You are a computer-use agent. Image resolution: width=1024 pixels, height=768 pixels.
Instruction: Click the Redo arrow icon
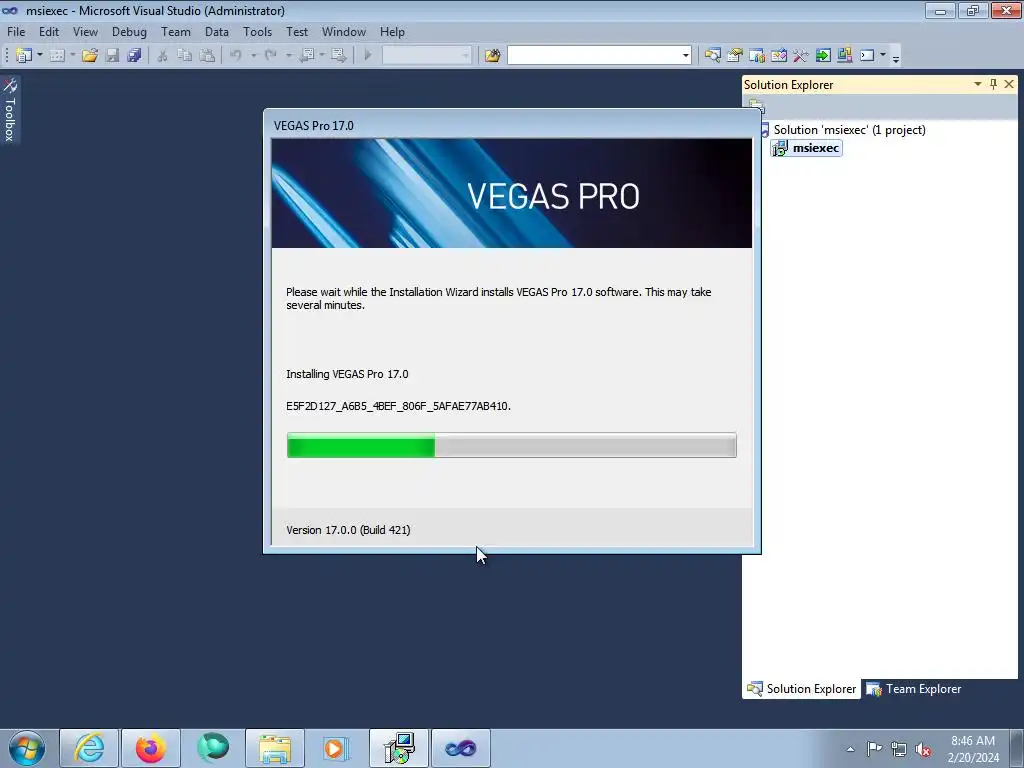pos(270,56)
